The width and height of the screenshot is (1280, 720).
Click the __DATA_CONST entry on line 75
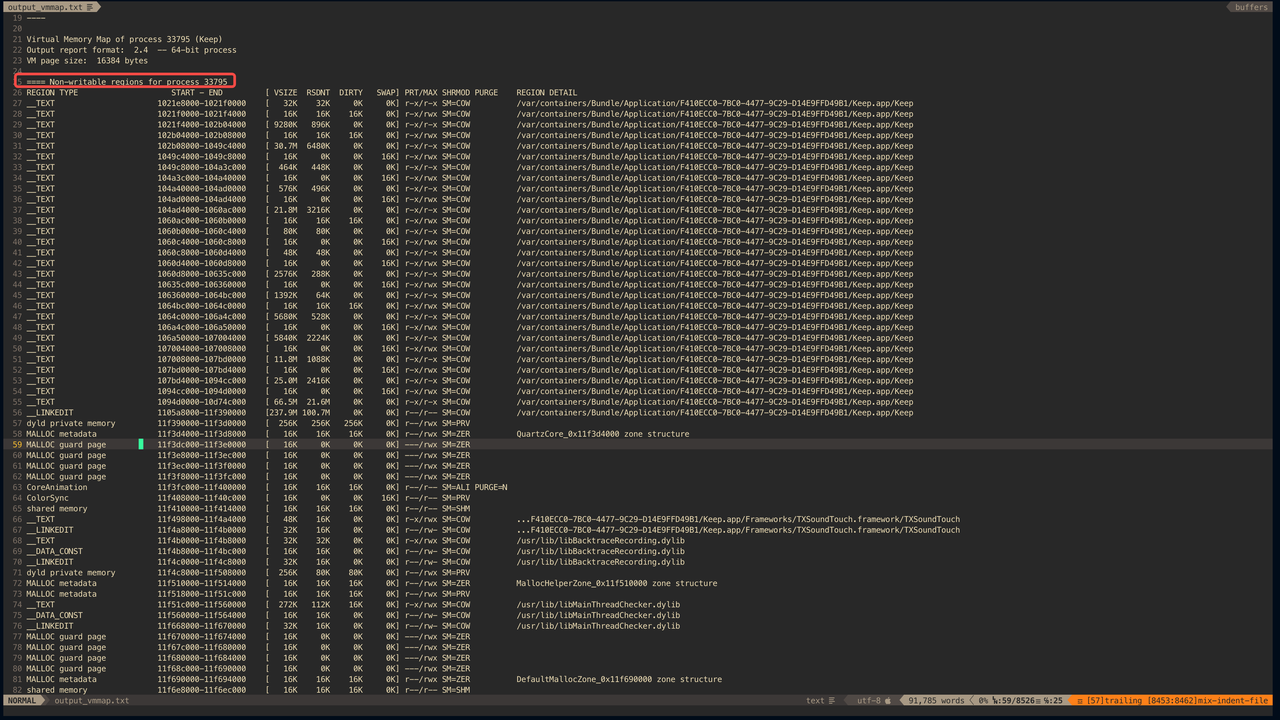(x=54, y=615)
